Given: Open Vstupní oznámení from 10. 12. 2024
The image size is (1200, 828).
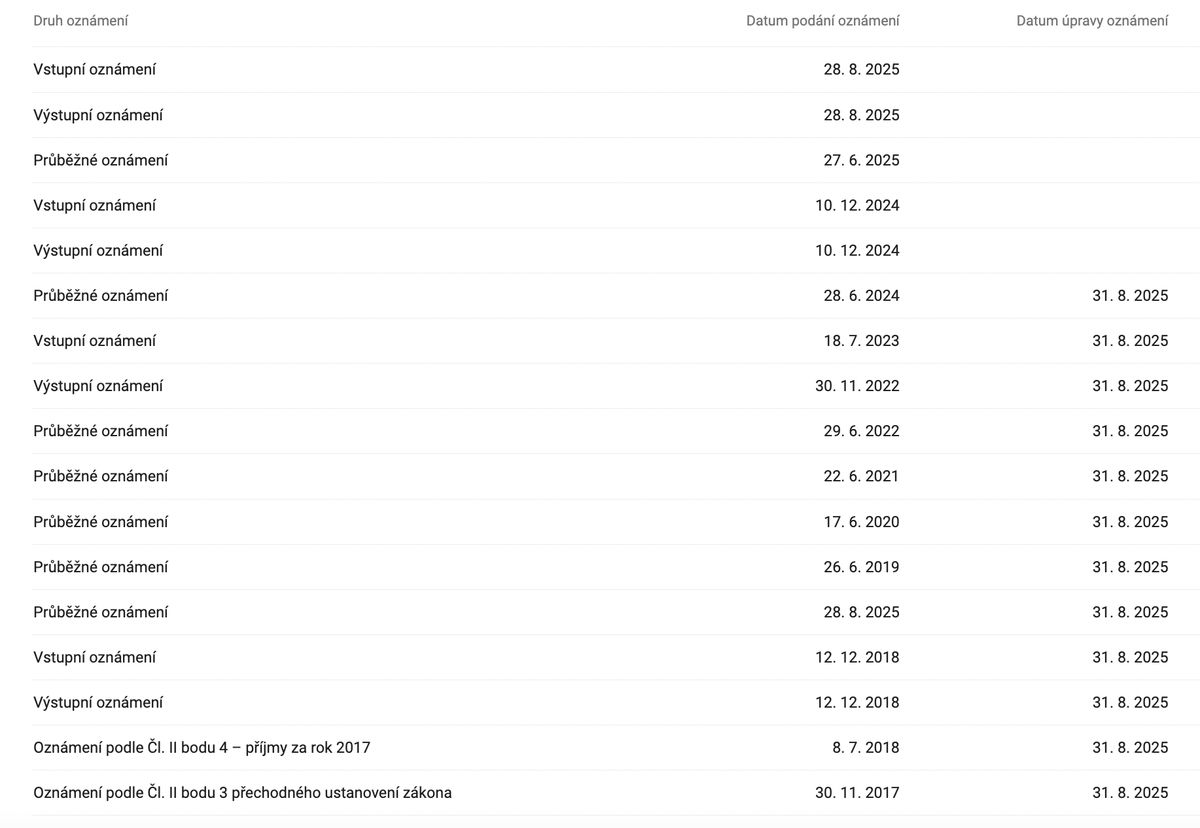Looking at the screenshot, I should (x=95, y=205).
